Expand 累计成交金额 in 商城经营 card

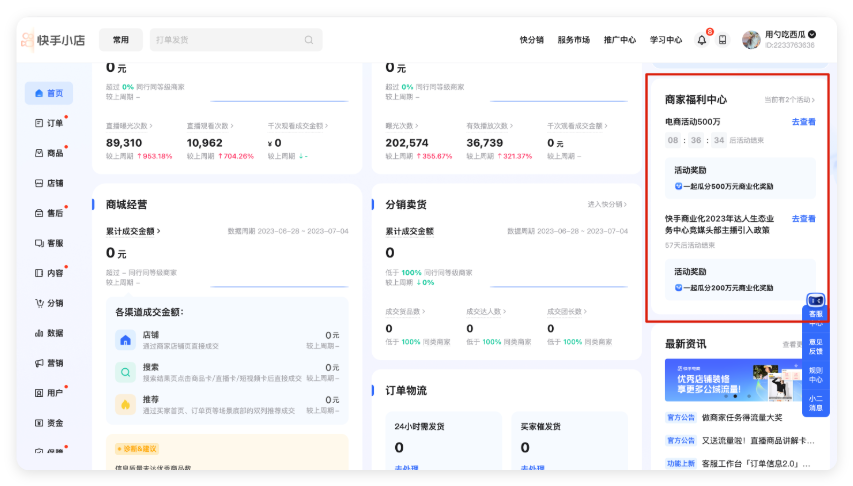[x=133, y=231]
